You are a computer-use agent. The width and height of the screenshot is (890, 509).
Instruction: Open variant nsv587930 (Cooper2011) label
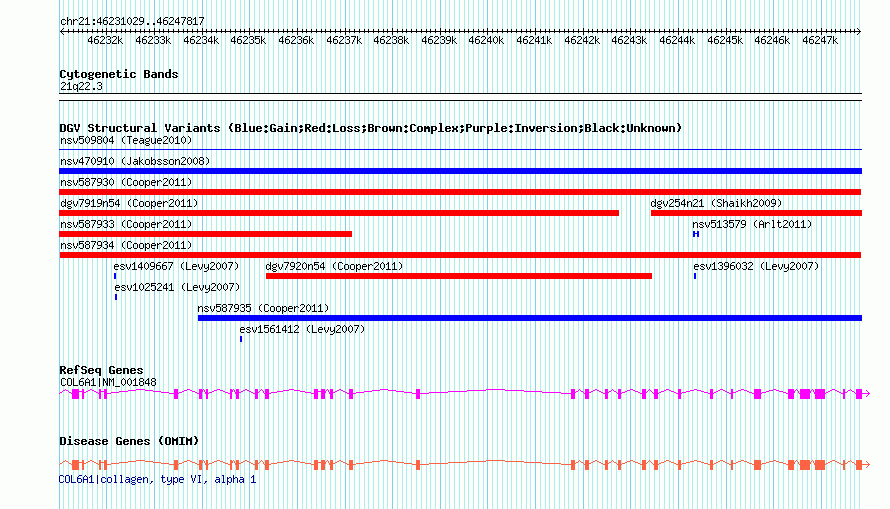pos(126,182)
